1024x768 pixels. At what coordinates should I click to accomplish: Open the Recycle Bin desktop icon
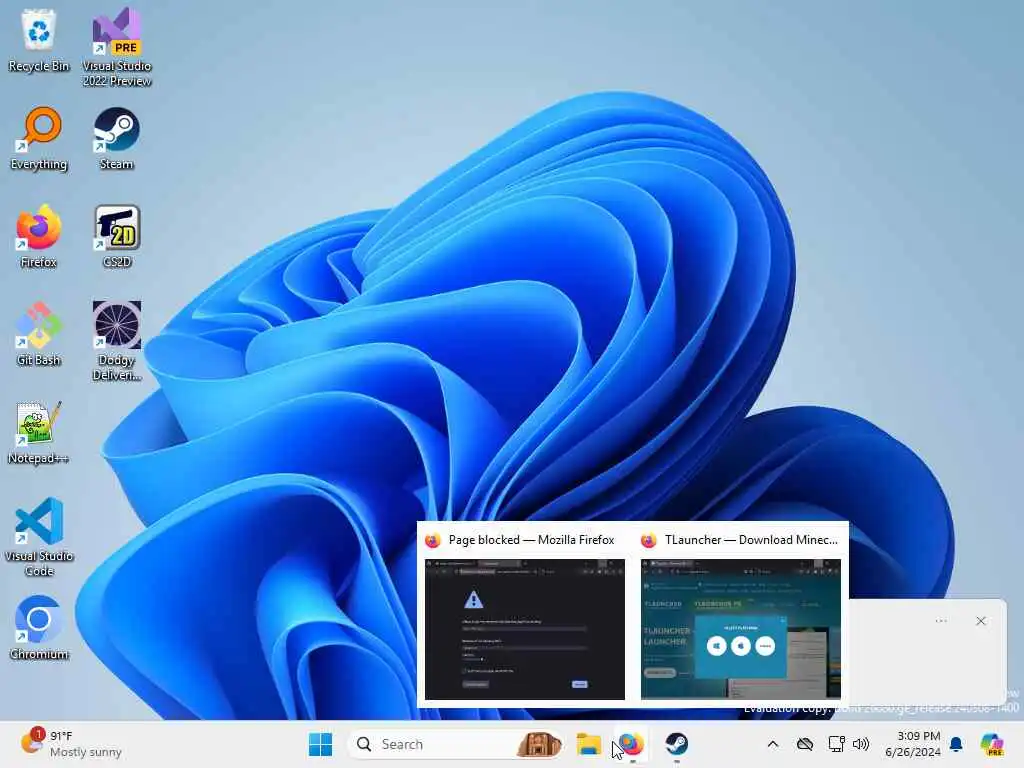click(x=39, y=40)
